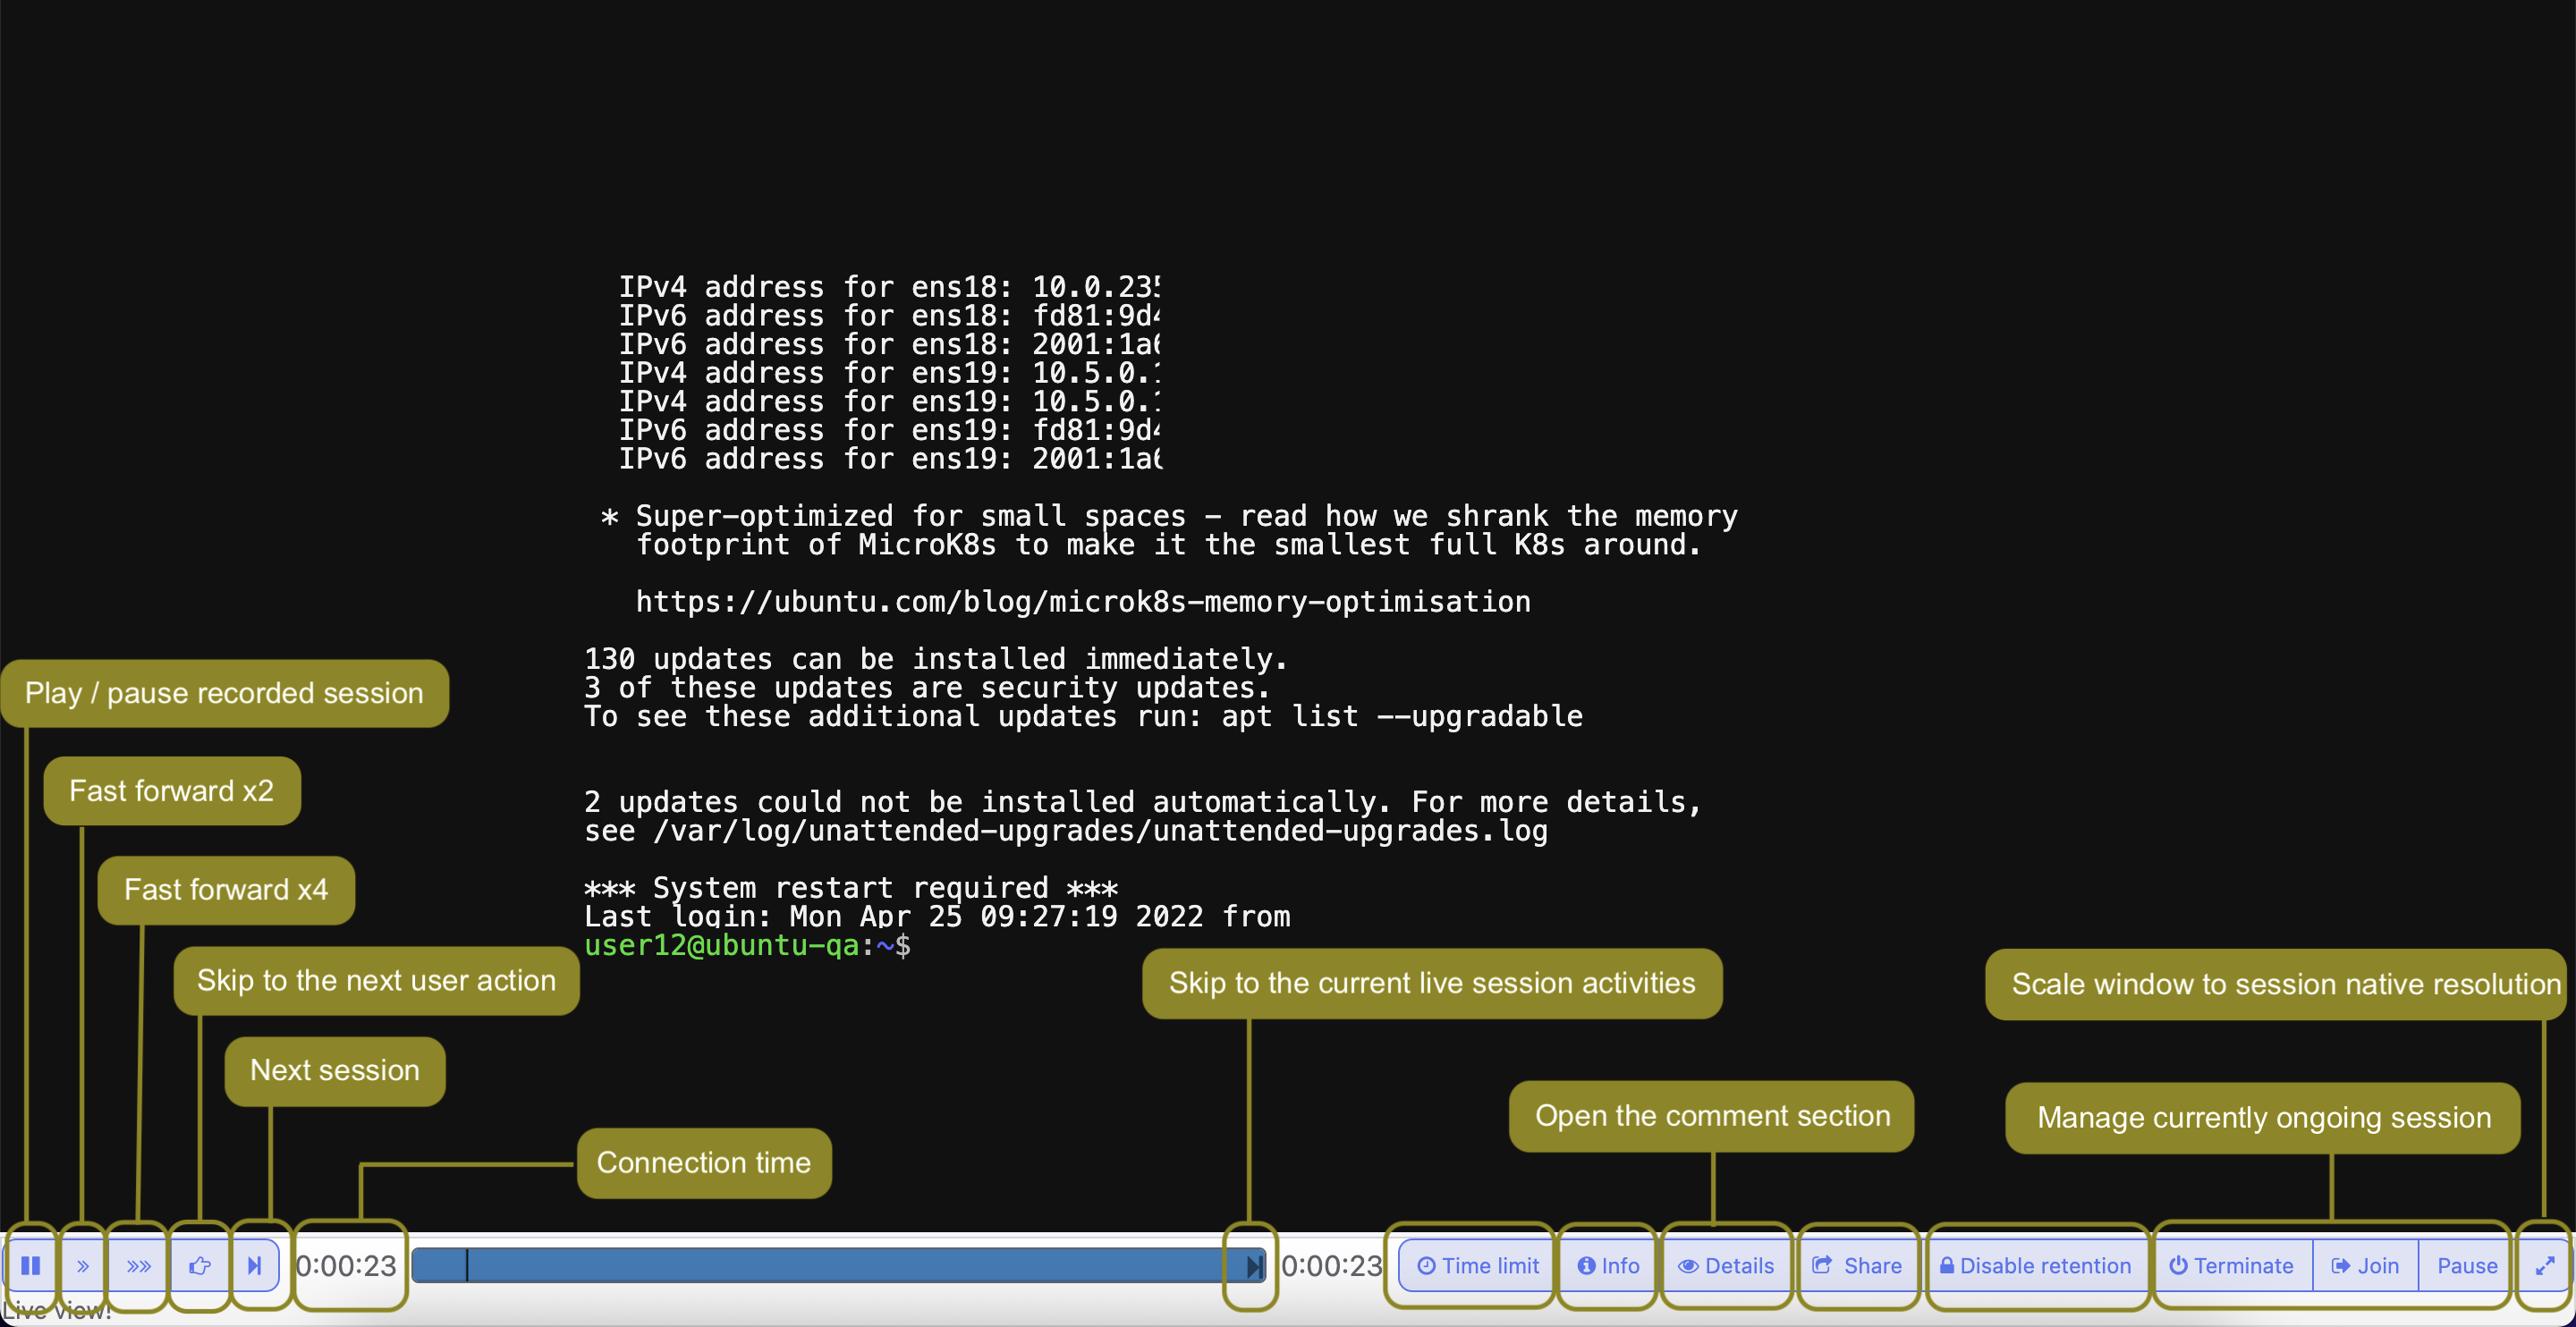
Task: Click the blue playback progress bar
Action: pyautogui.click(x=840, y=1266)
